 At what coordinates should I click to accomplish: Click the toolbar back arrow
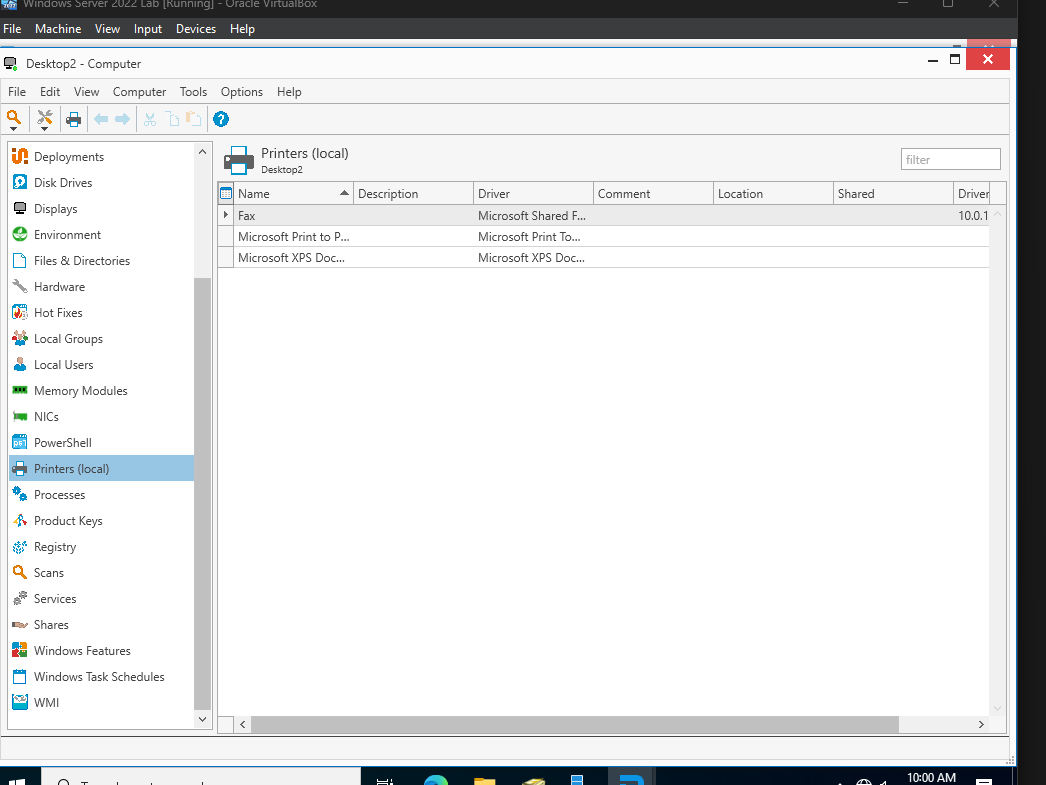[x=101, y=119]
